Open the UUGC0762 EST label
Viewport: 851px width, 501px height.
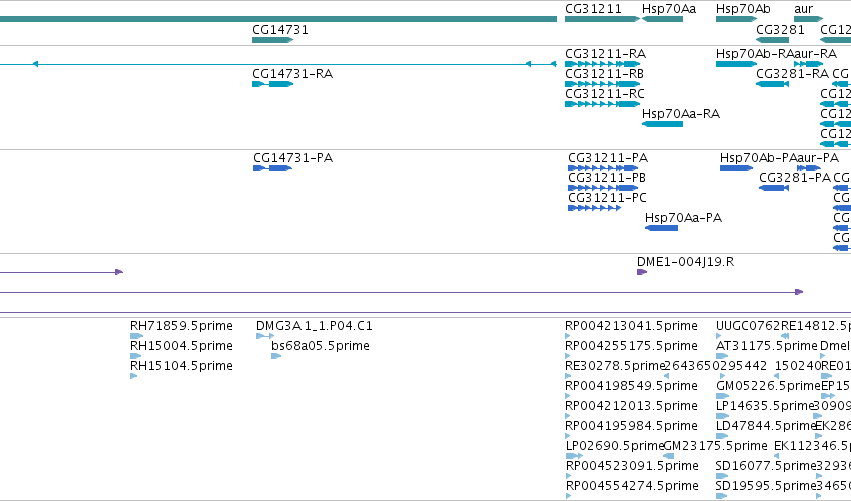click(748, 326)
